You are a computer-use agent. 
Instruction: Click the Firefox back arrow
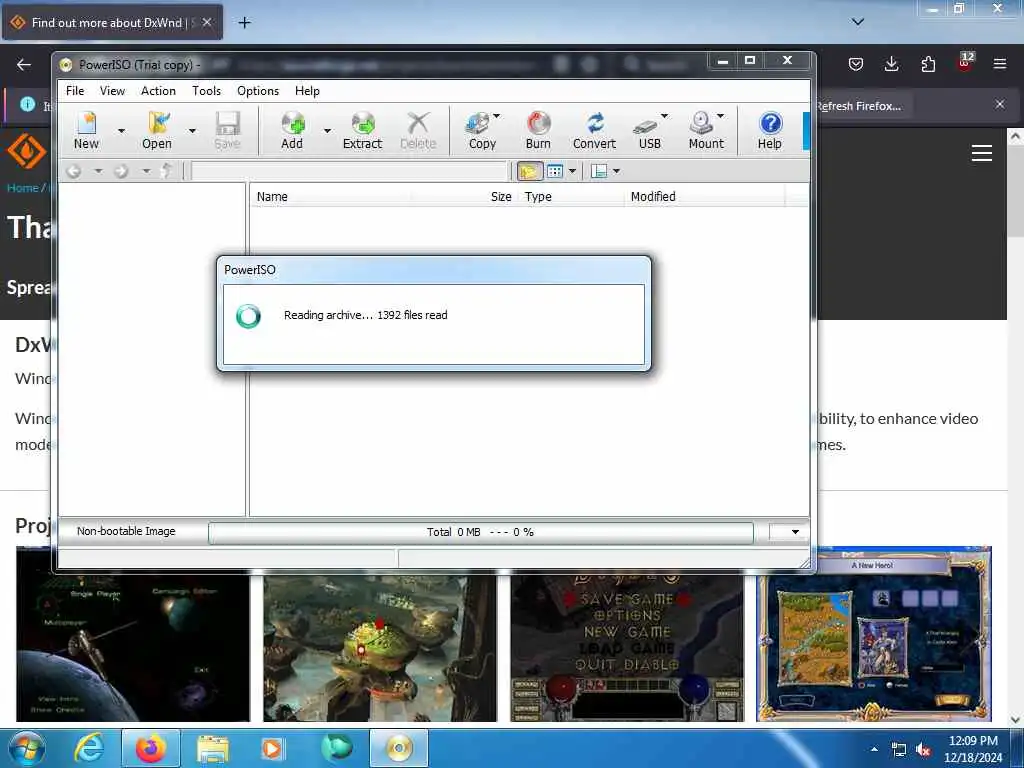click(x=24, y=64)
